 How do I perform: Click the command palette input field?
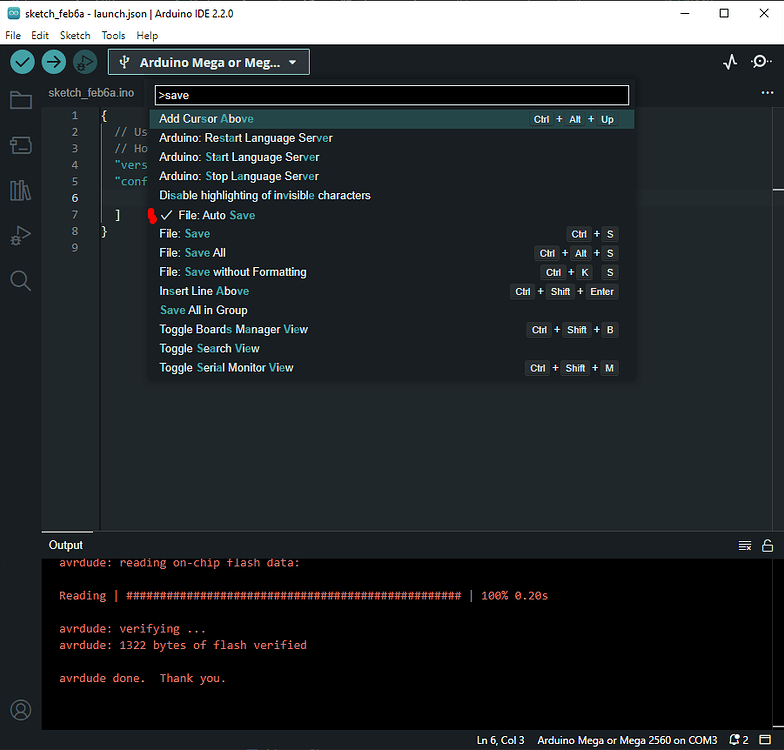pyautogui.click(x=392, y=95)
